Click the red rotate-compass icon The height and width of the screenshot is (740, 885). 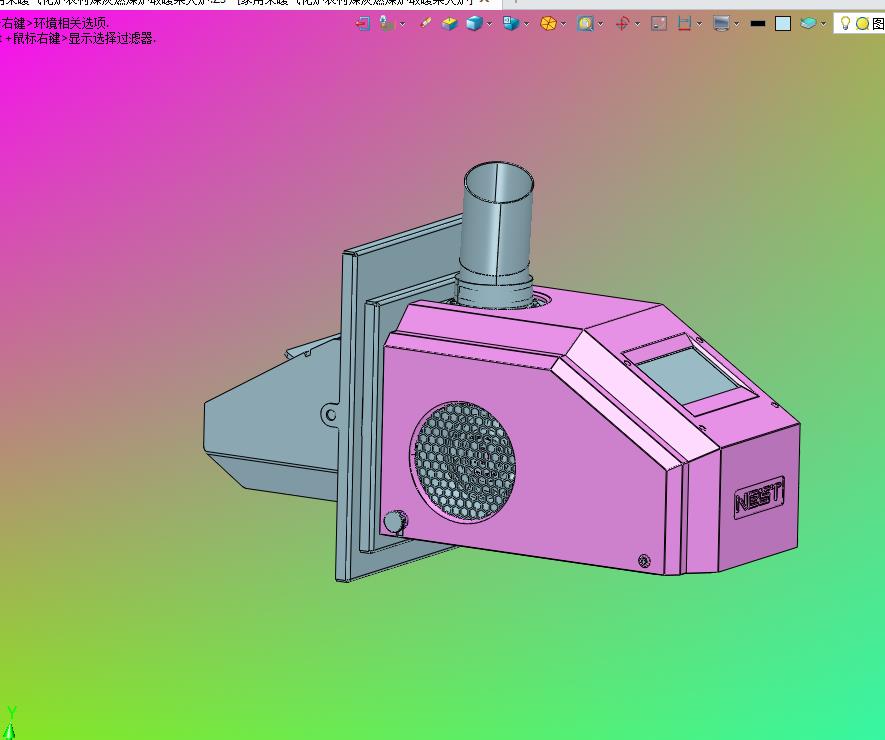[x=623, y=24]
